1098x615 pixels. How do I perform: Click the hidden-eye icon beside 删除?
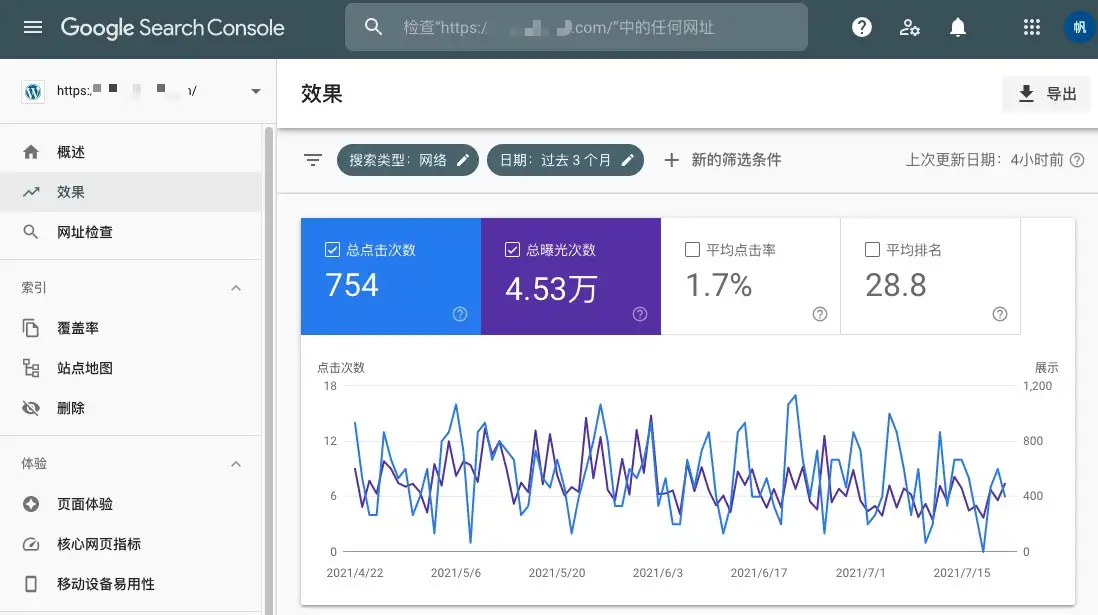31,408
